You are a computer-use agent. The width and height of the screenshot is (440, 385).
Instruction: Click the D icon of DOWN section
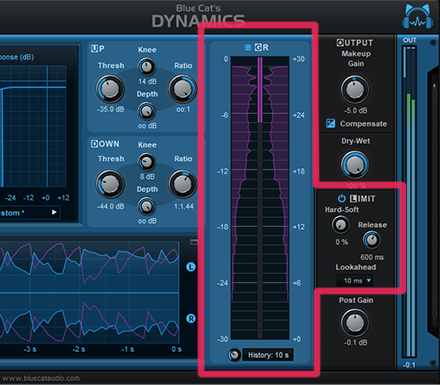(x=94, y=144)
